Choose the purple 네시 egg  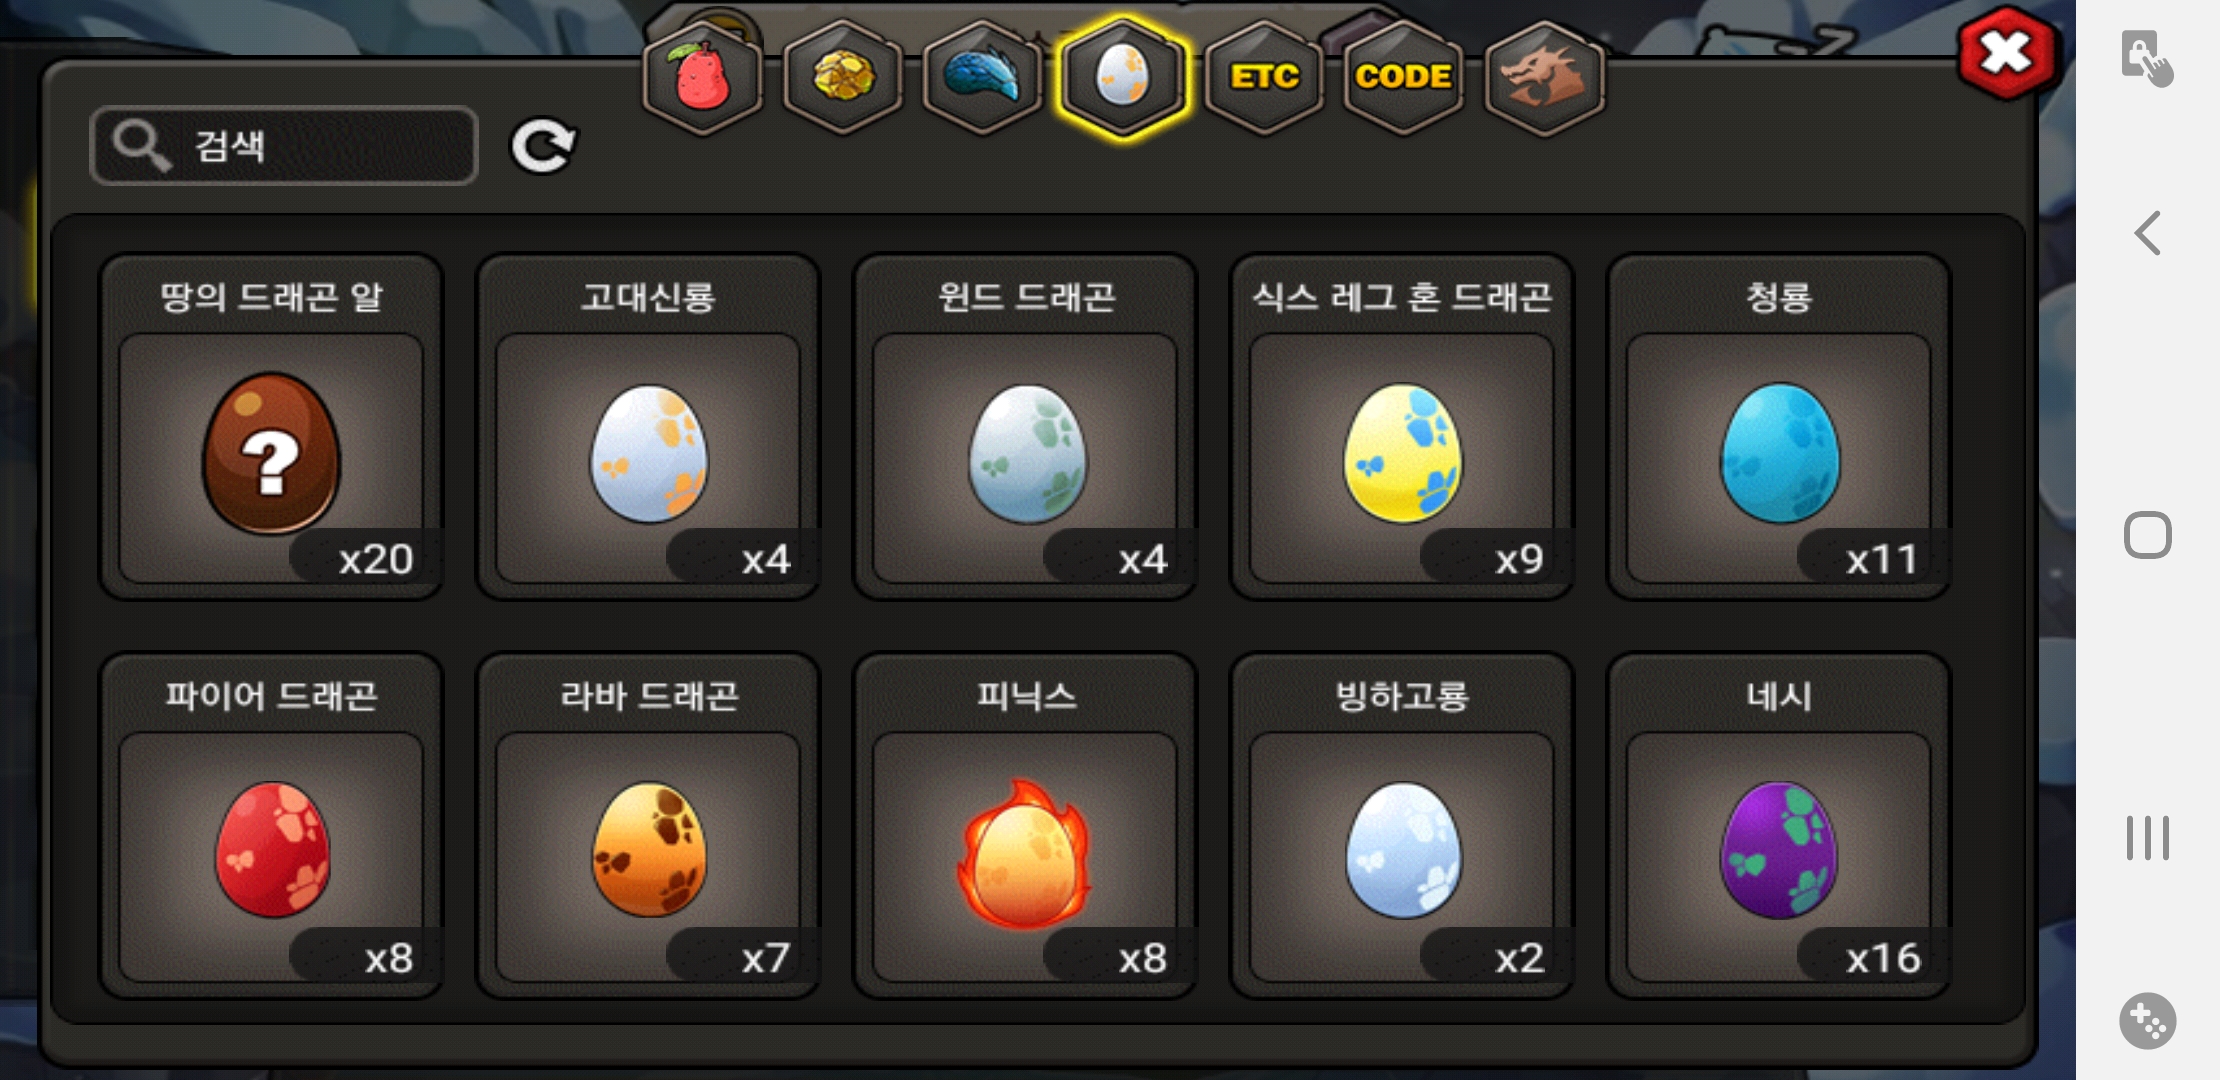click(1779, 826)
